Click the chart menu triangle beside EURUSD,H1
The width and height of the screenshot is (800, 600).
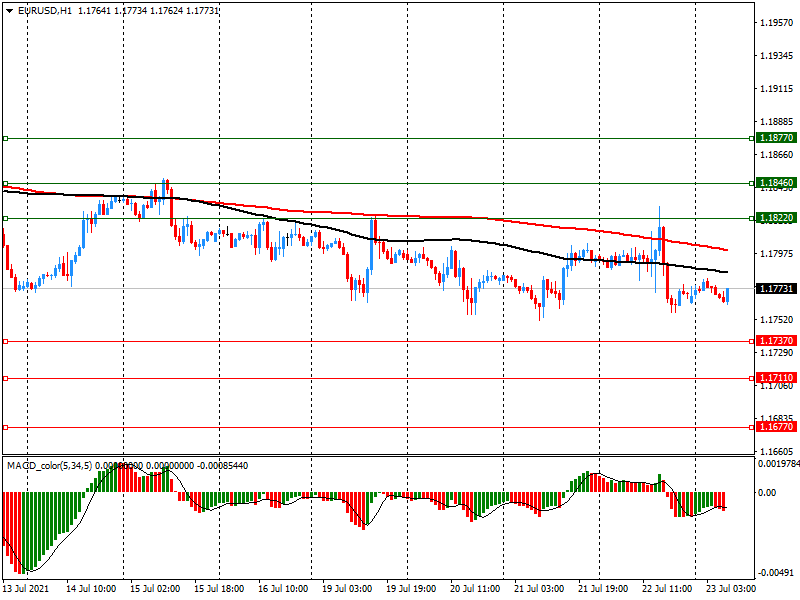[x=9, y=11]
